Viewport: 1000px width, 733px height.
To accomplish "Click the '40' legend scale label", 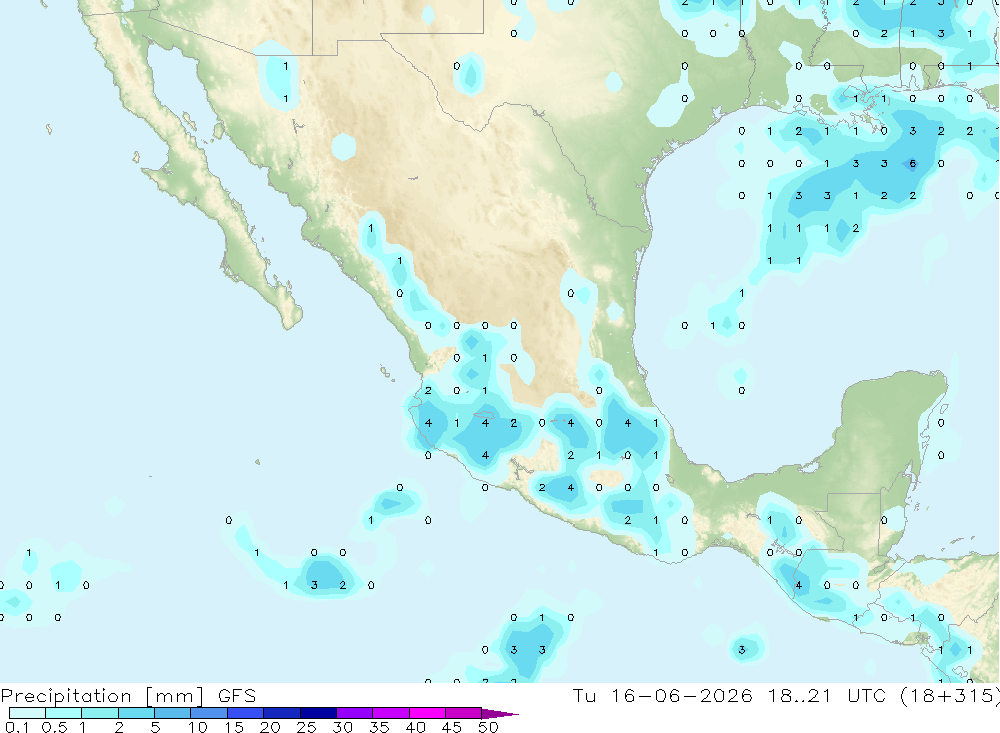I will [415, 727].
